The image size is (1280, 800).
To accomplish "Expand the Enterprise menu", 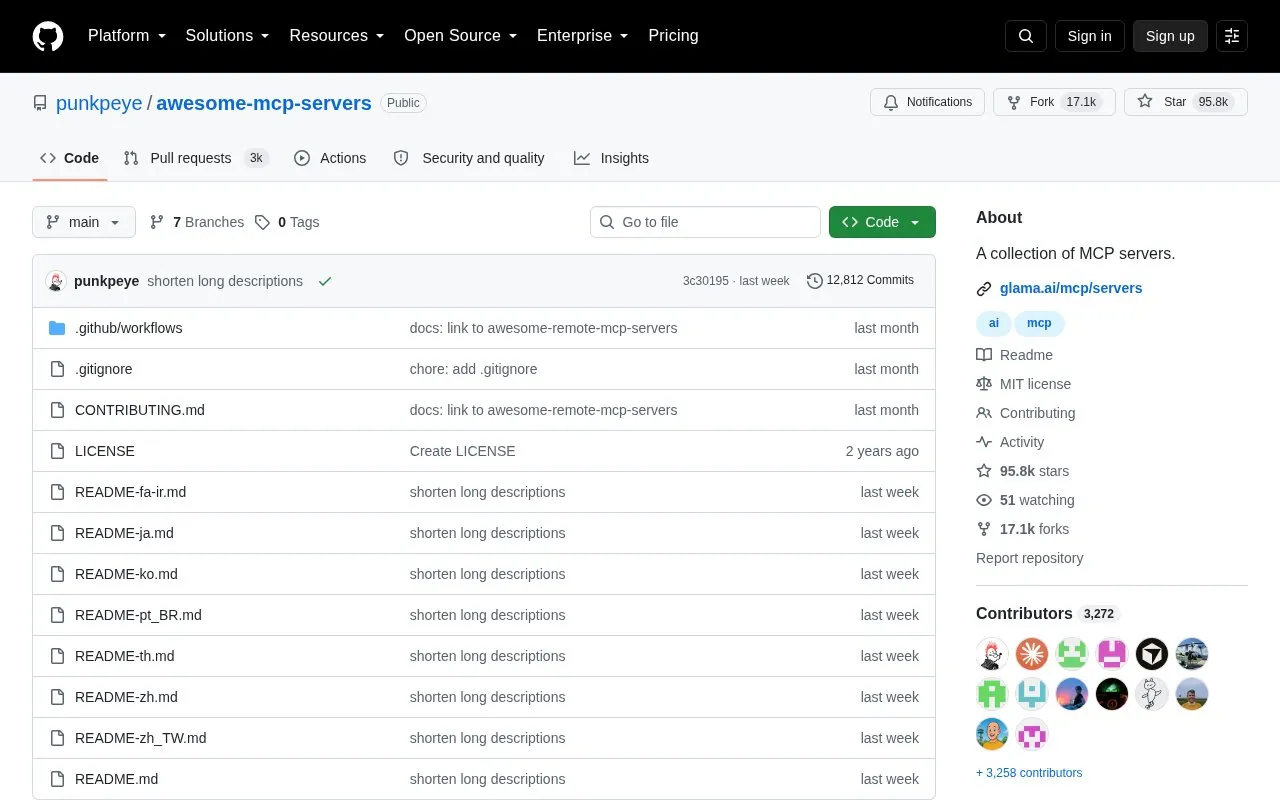I will tap(583, 36).
